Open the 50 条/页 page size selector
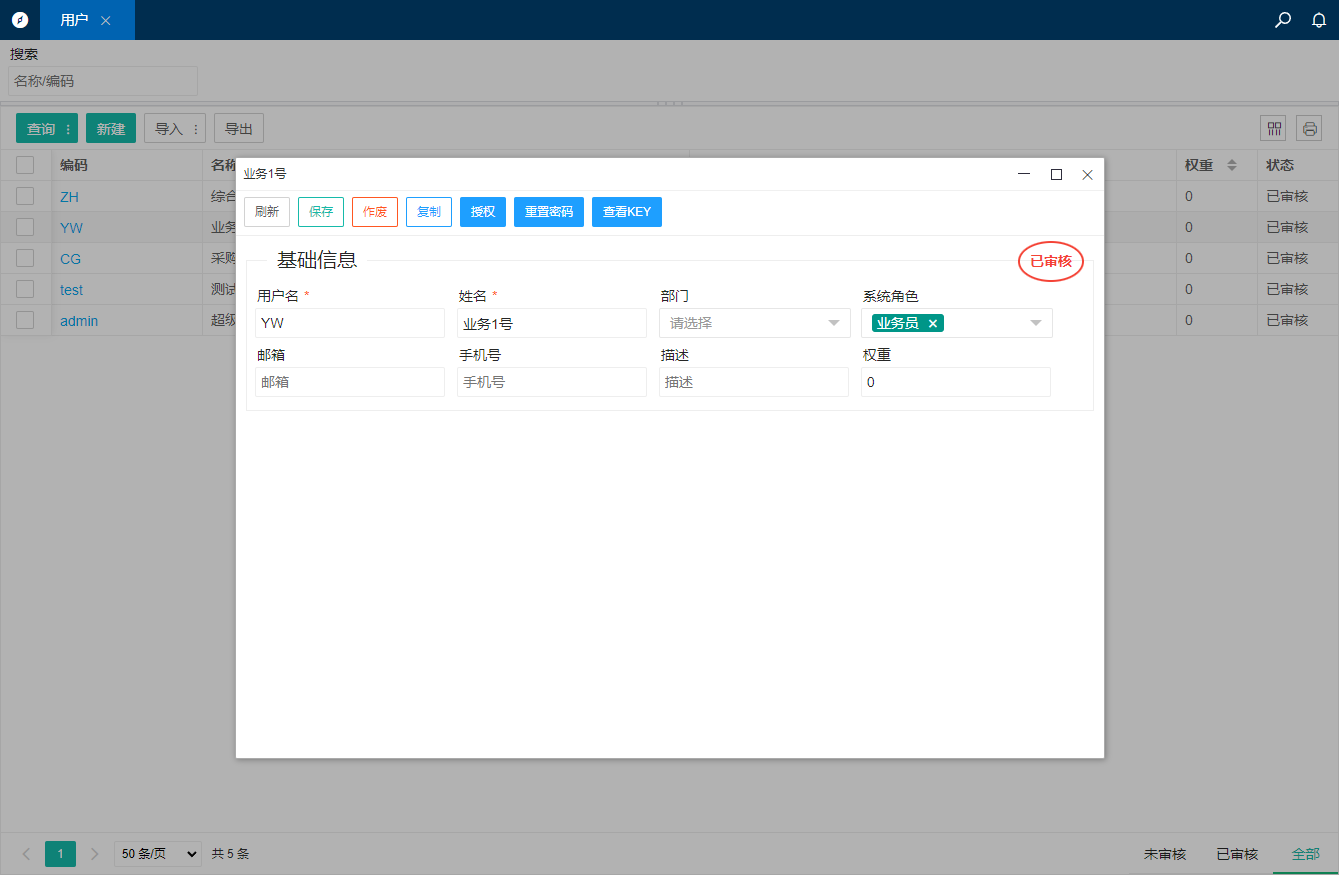This screenshot has width=1339, height=875. click(158, 854)
